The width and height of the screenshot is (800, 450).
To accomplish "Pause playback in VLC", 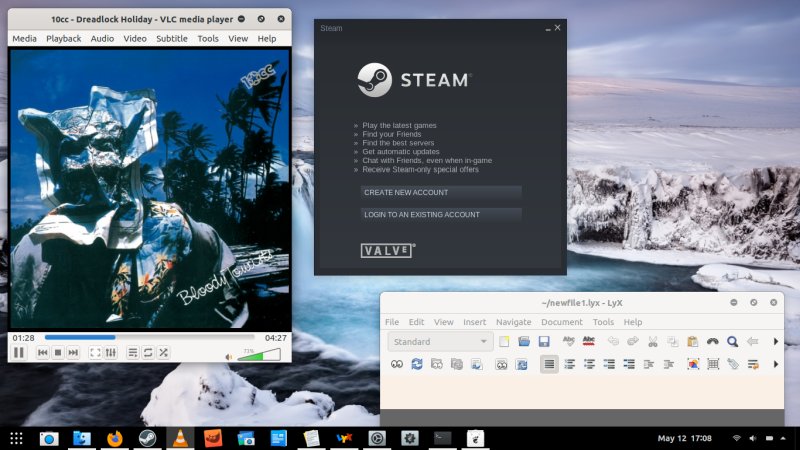I will 19,353.
